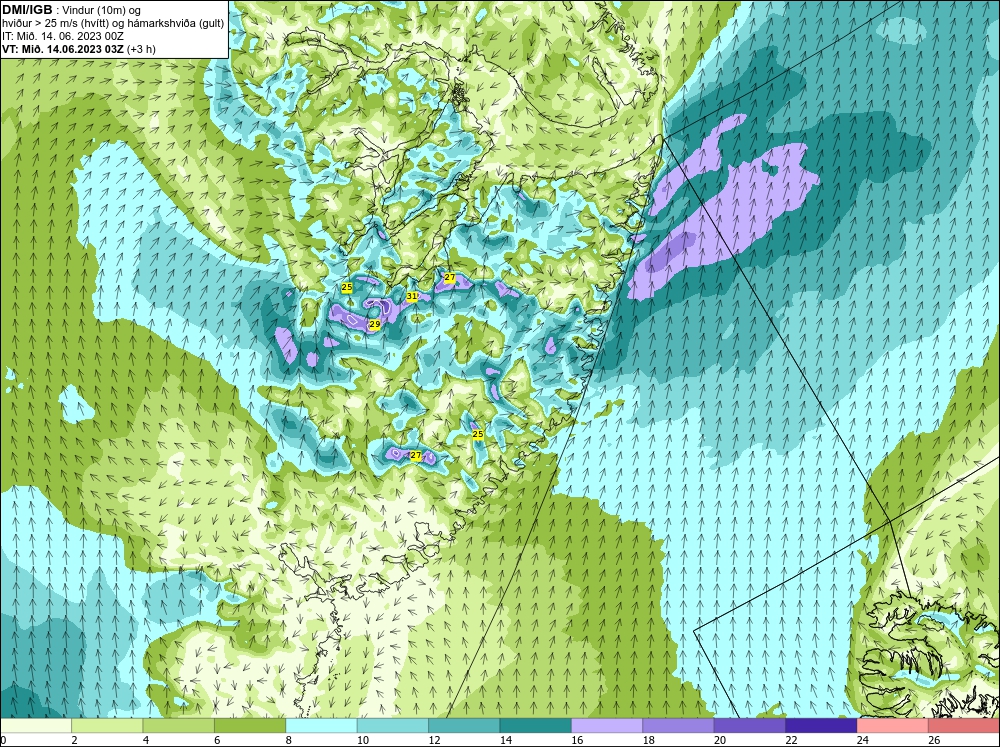Click the light pink 24–26 m/s legend swatch

893,726
